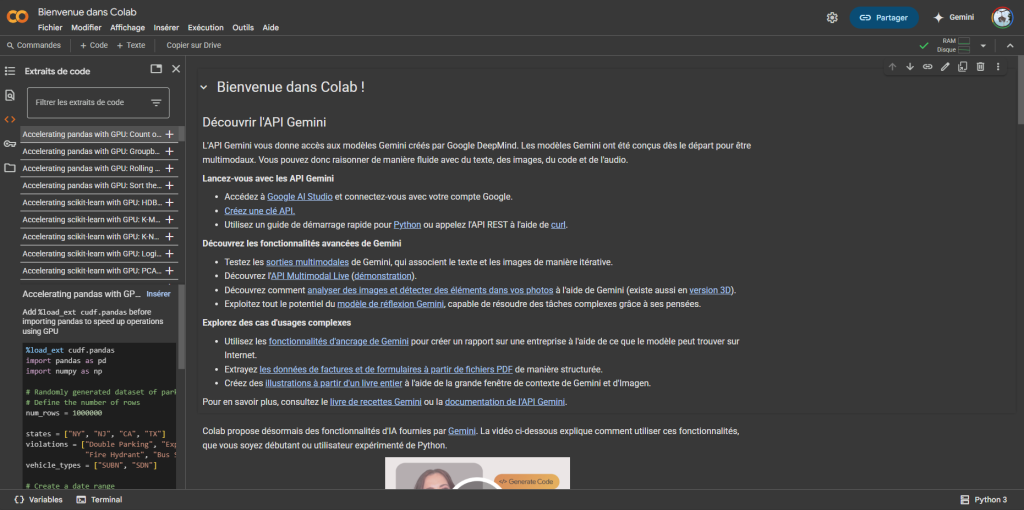The height and width of the screenshot is (510, 1024).
Task: Open the Exécution menu
Action: [206, 27]
